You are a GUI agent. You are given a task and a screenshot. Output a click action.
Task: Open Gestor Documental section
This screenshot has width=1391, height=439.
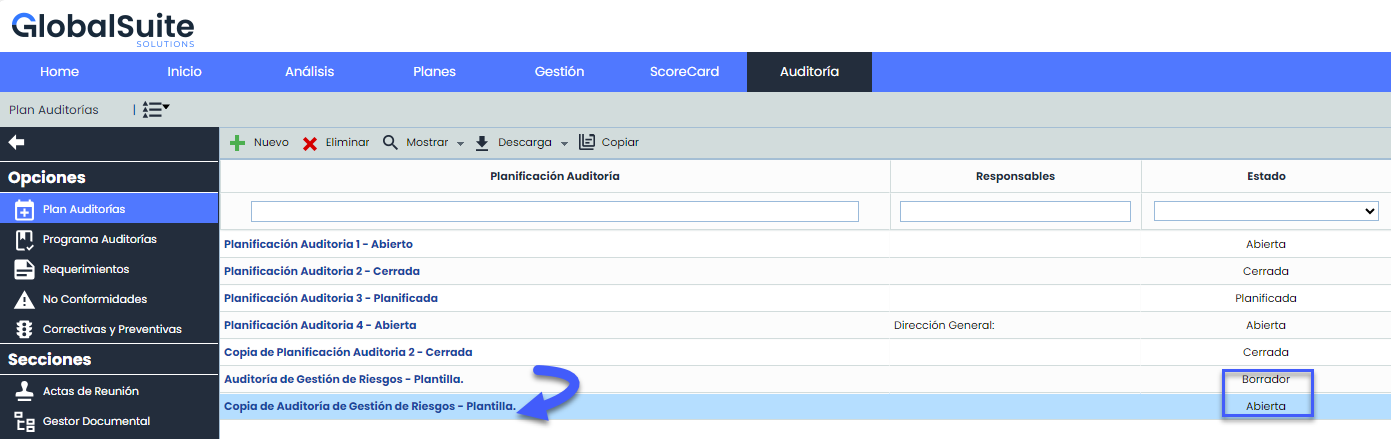(96, 421)
